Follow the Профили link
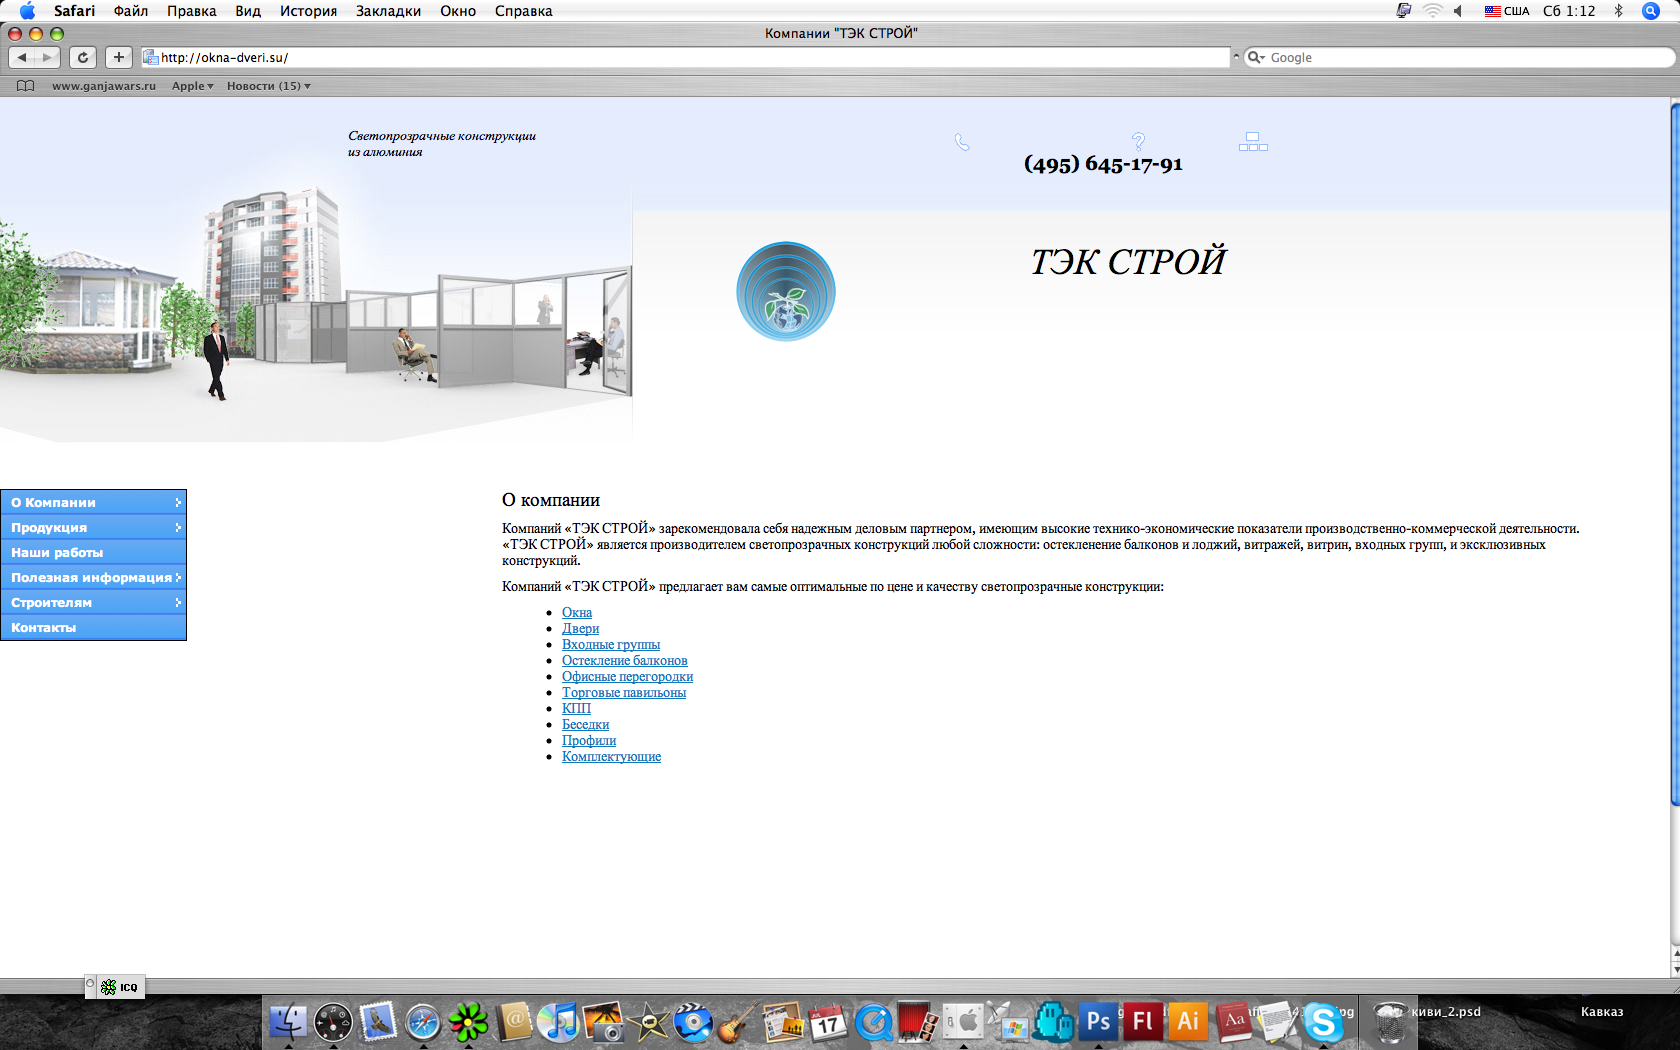 click(x=589, y=740)
